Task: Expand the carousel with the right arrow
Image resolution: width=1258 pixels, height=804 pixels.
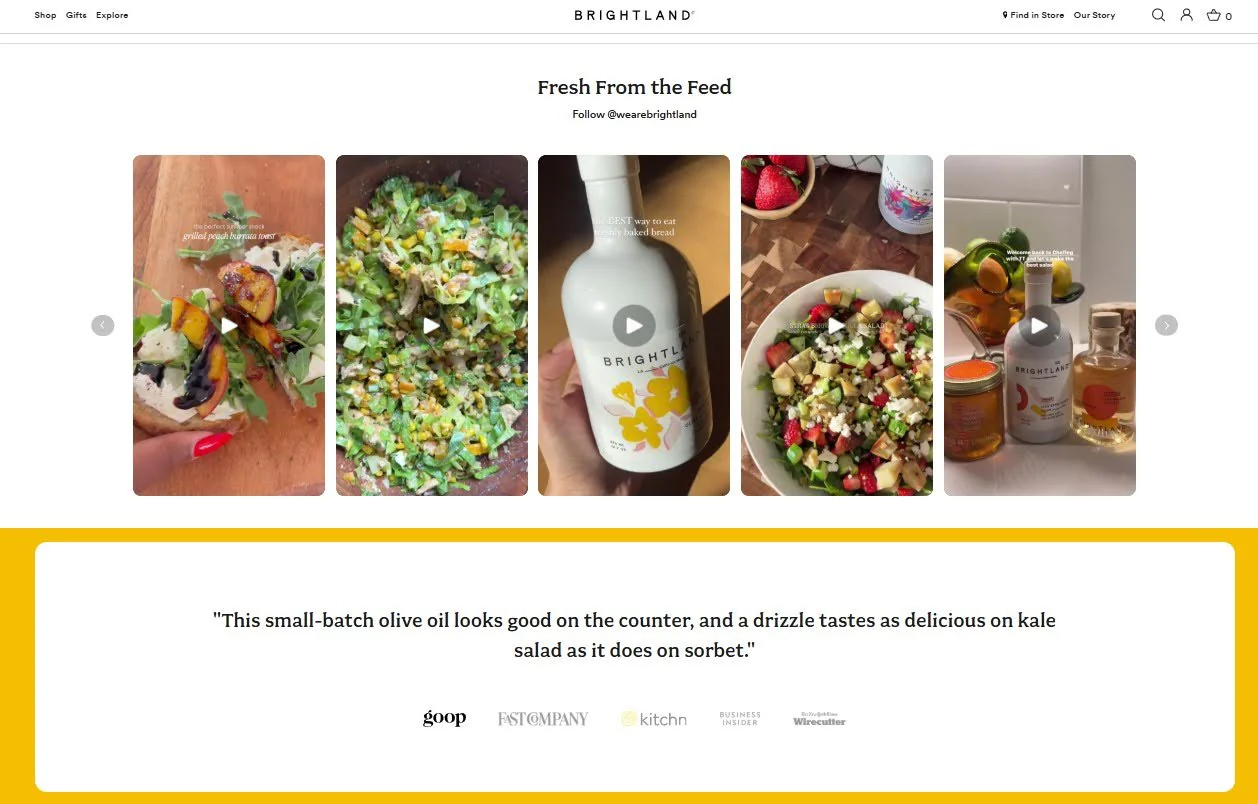Action: coord(1165,325)
